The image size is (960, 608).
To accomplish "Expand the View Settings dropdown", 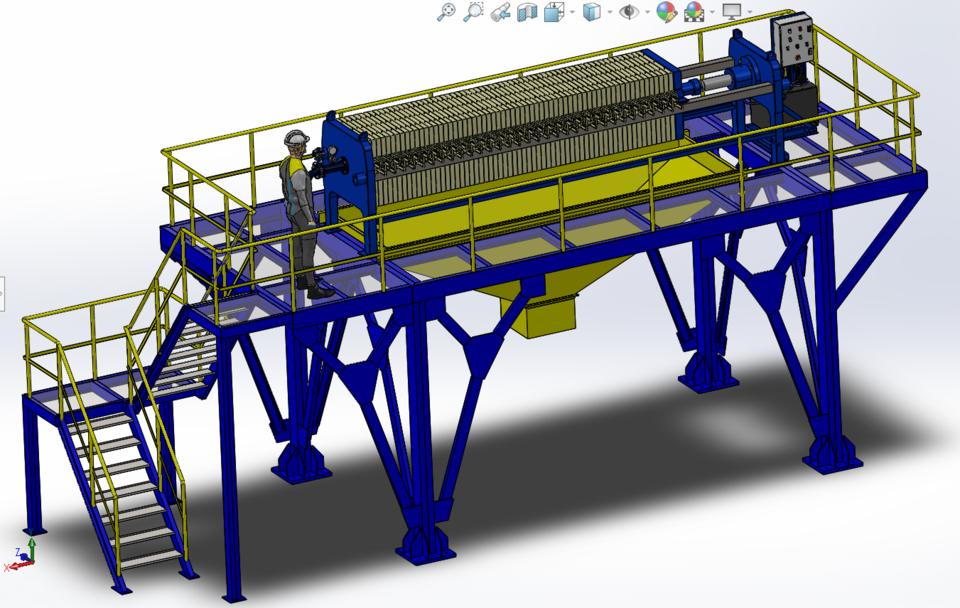I will 750,13.
